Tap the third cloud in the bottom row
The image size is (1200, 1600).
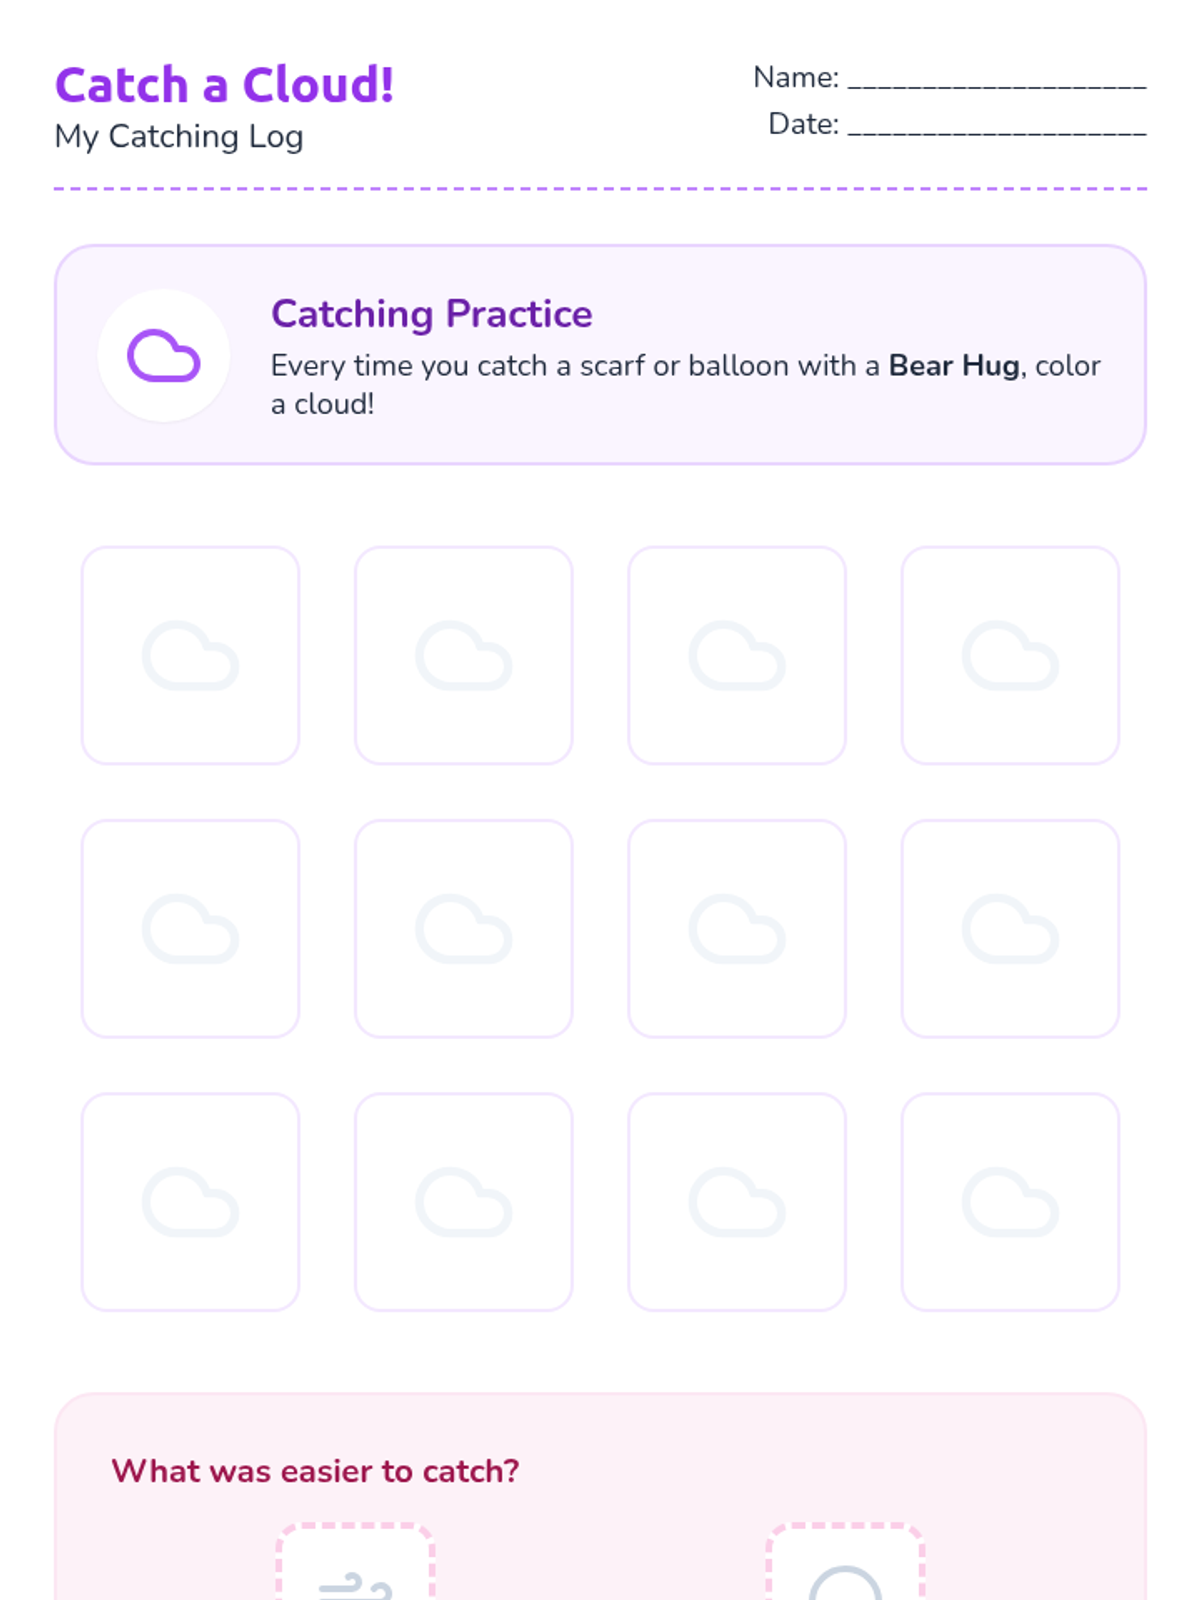click(x=737, y=1202)
